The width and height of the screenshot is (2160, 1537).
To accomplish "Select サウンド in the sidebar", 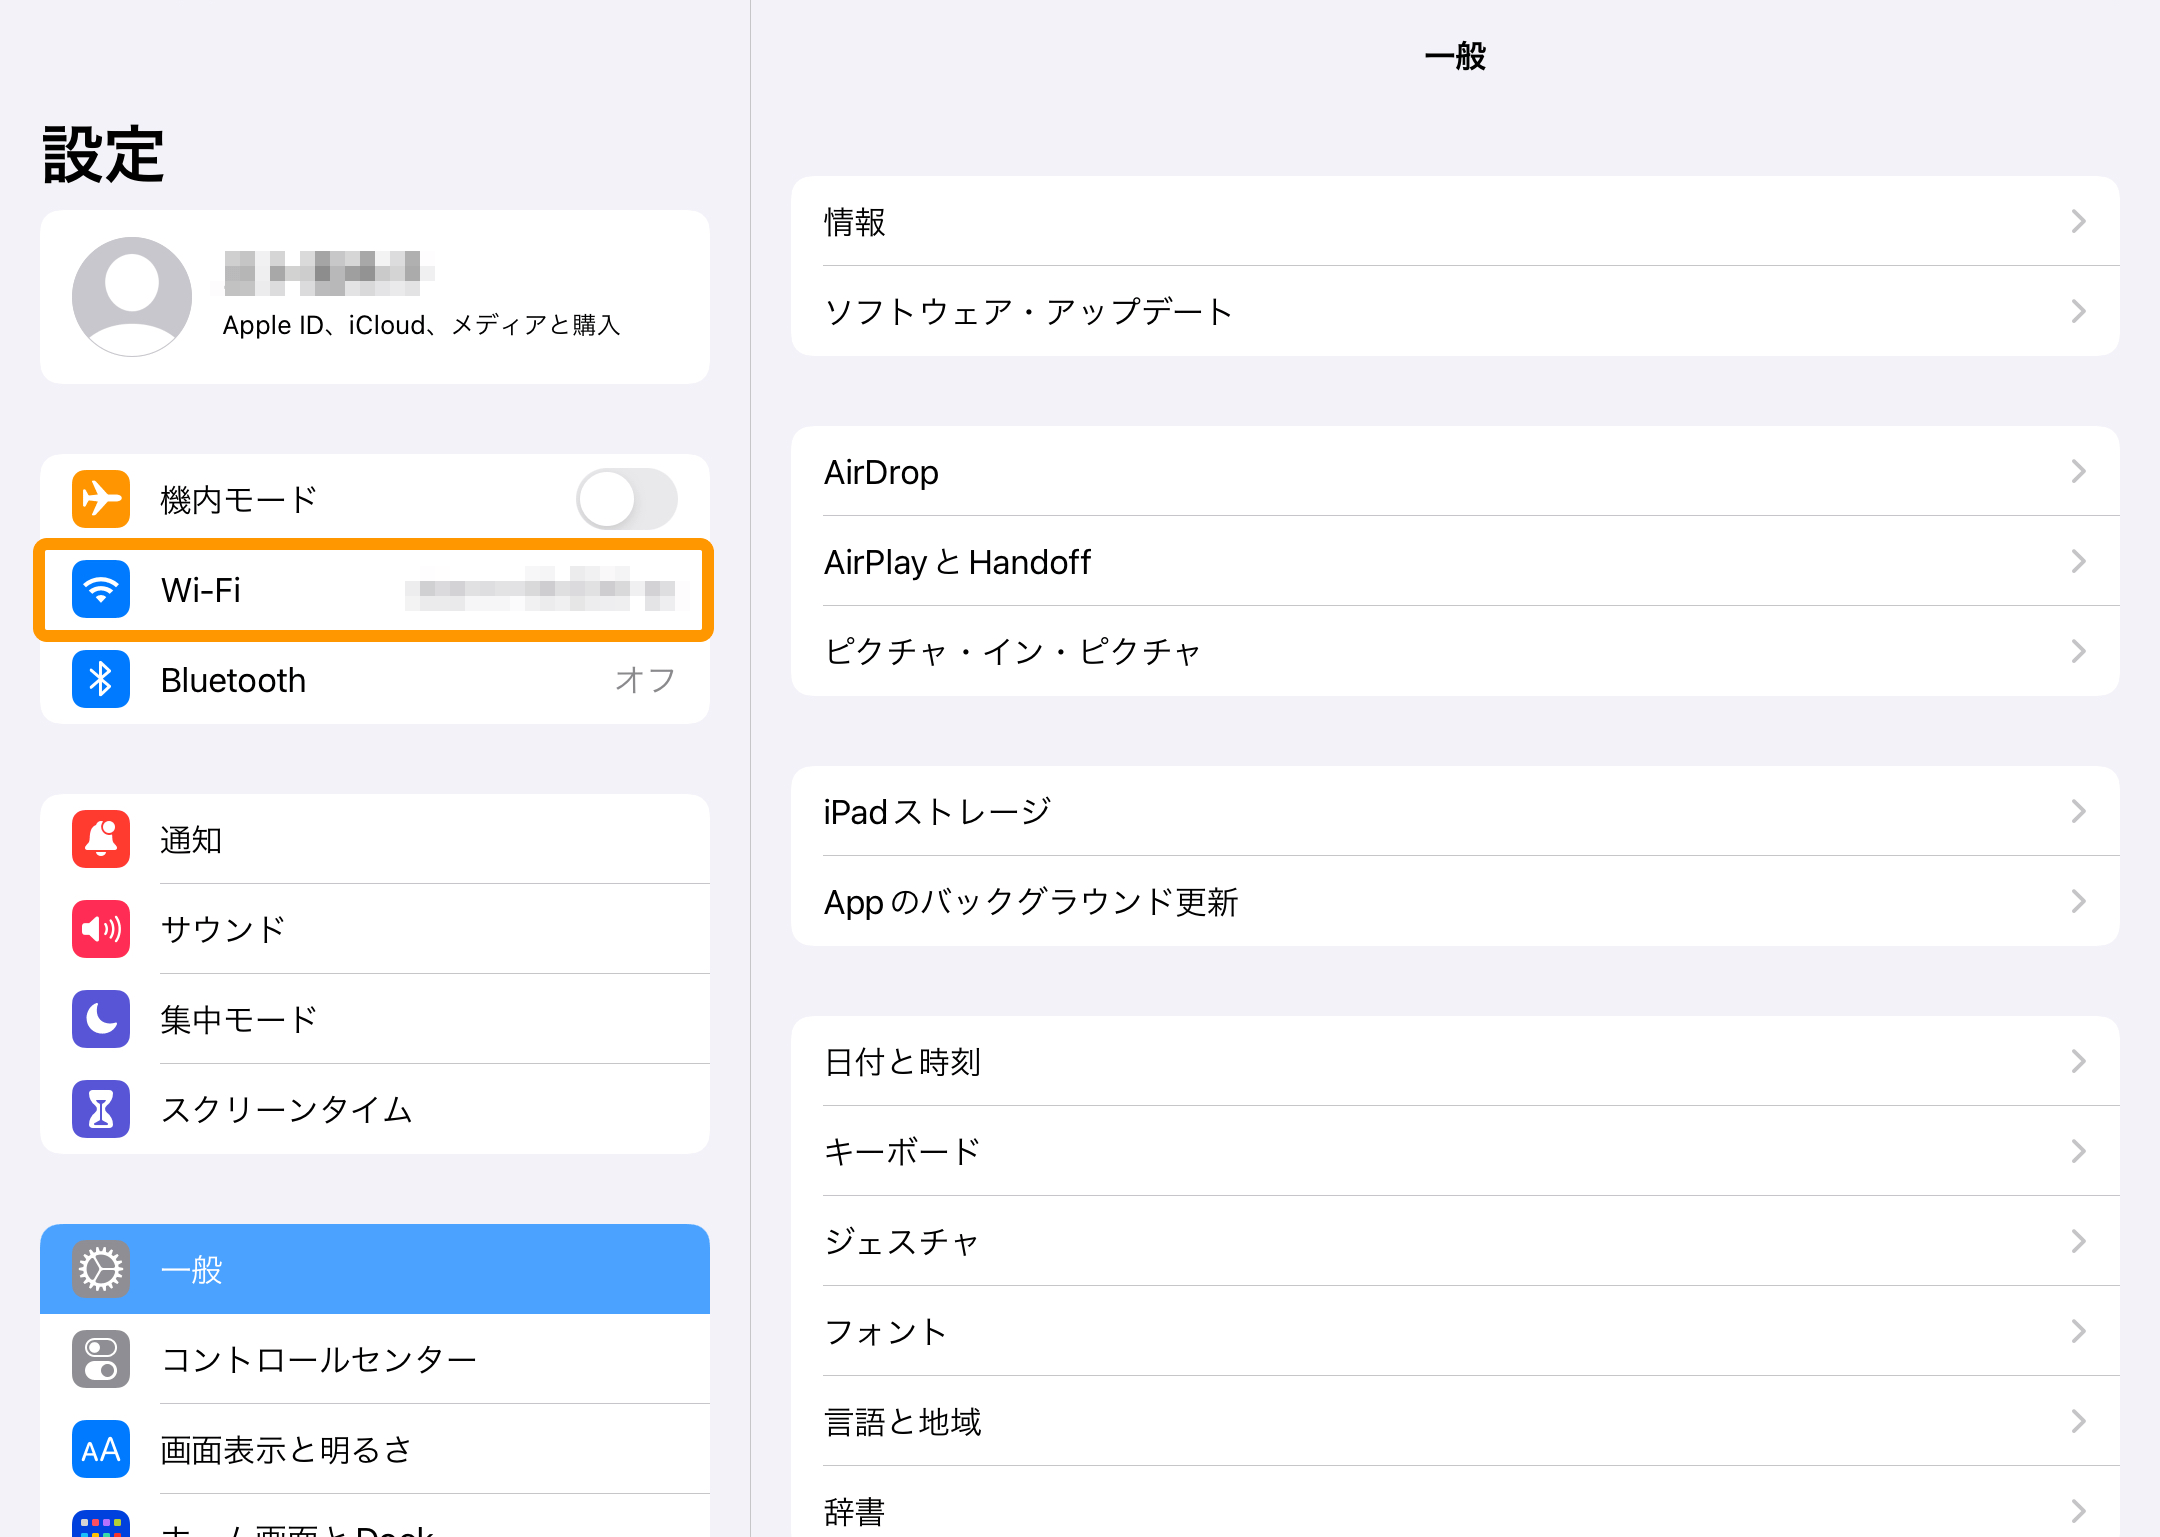I will (x=375, y=929).
